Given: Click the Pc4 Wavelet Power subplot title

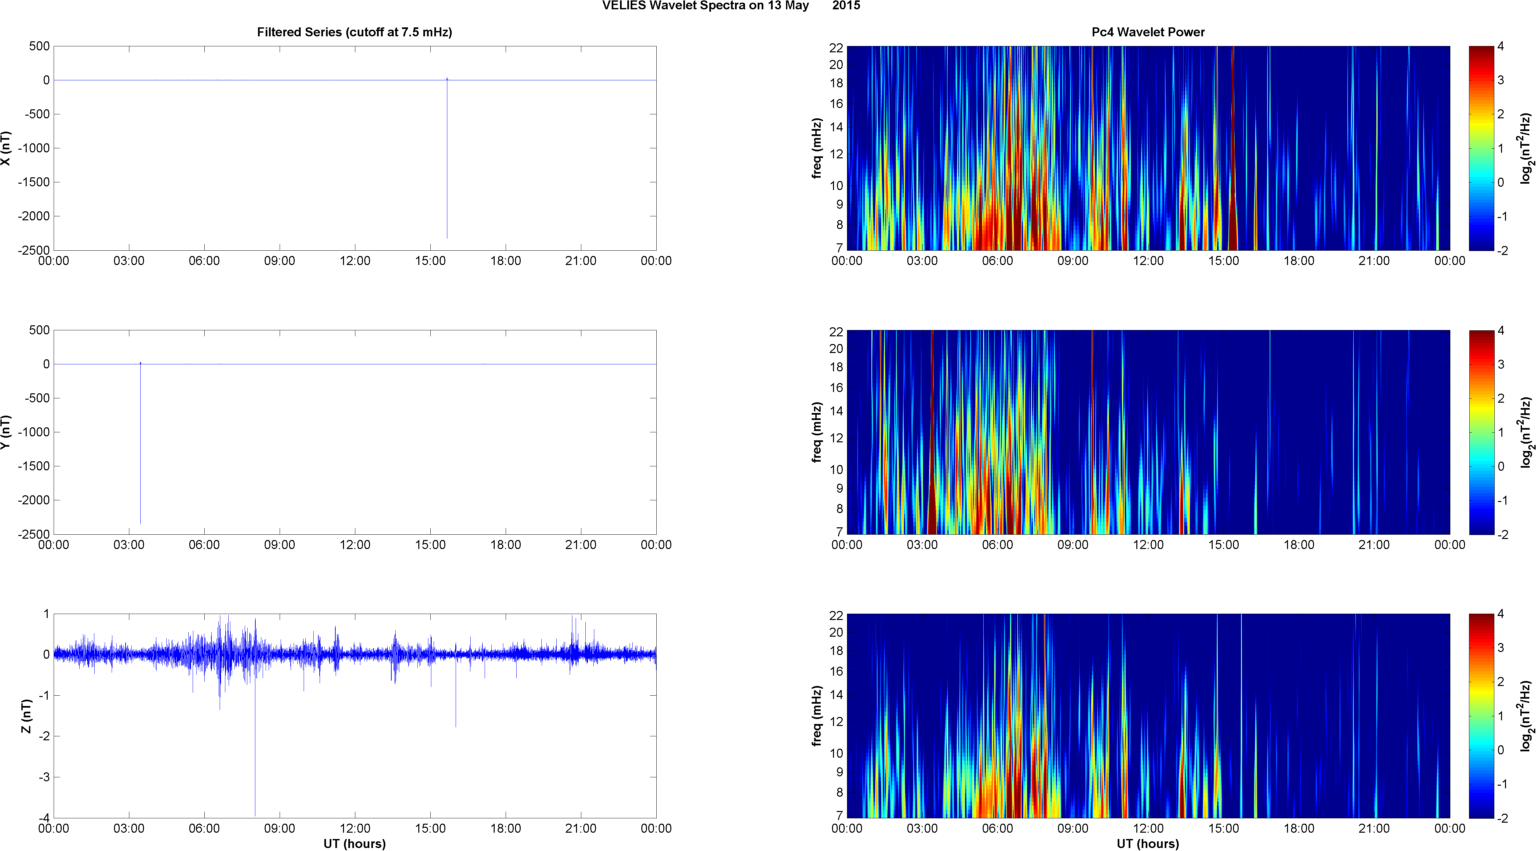Looking at the screenshot, I should (x=1147, y=32).
